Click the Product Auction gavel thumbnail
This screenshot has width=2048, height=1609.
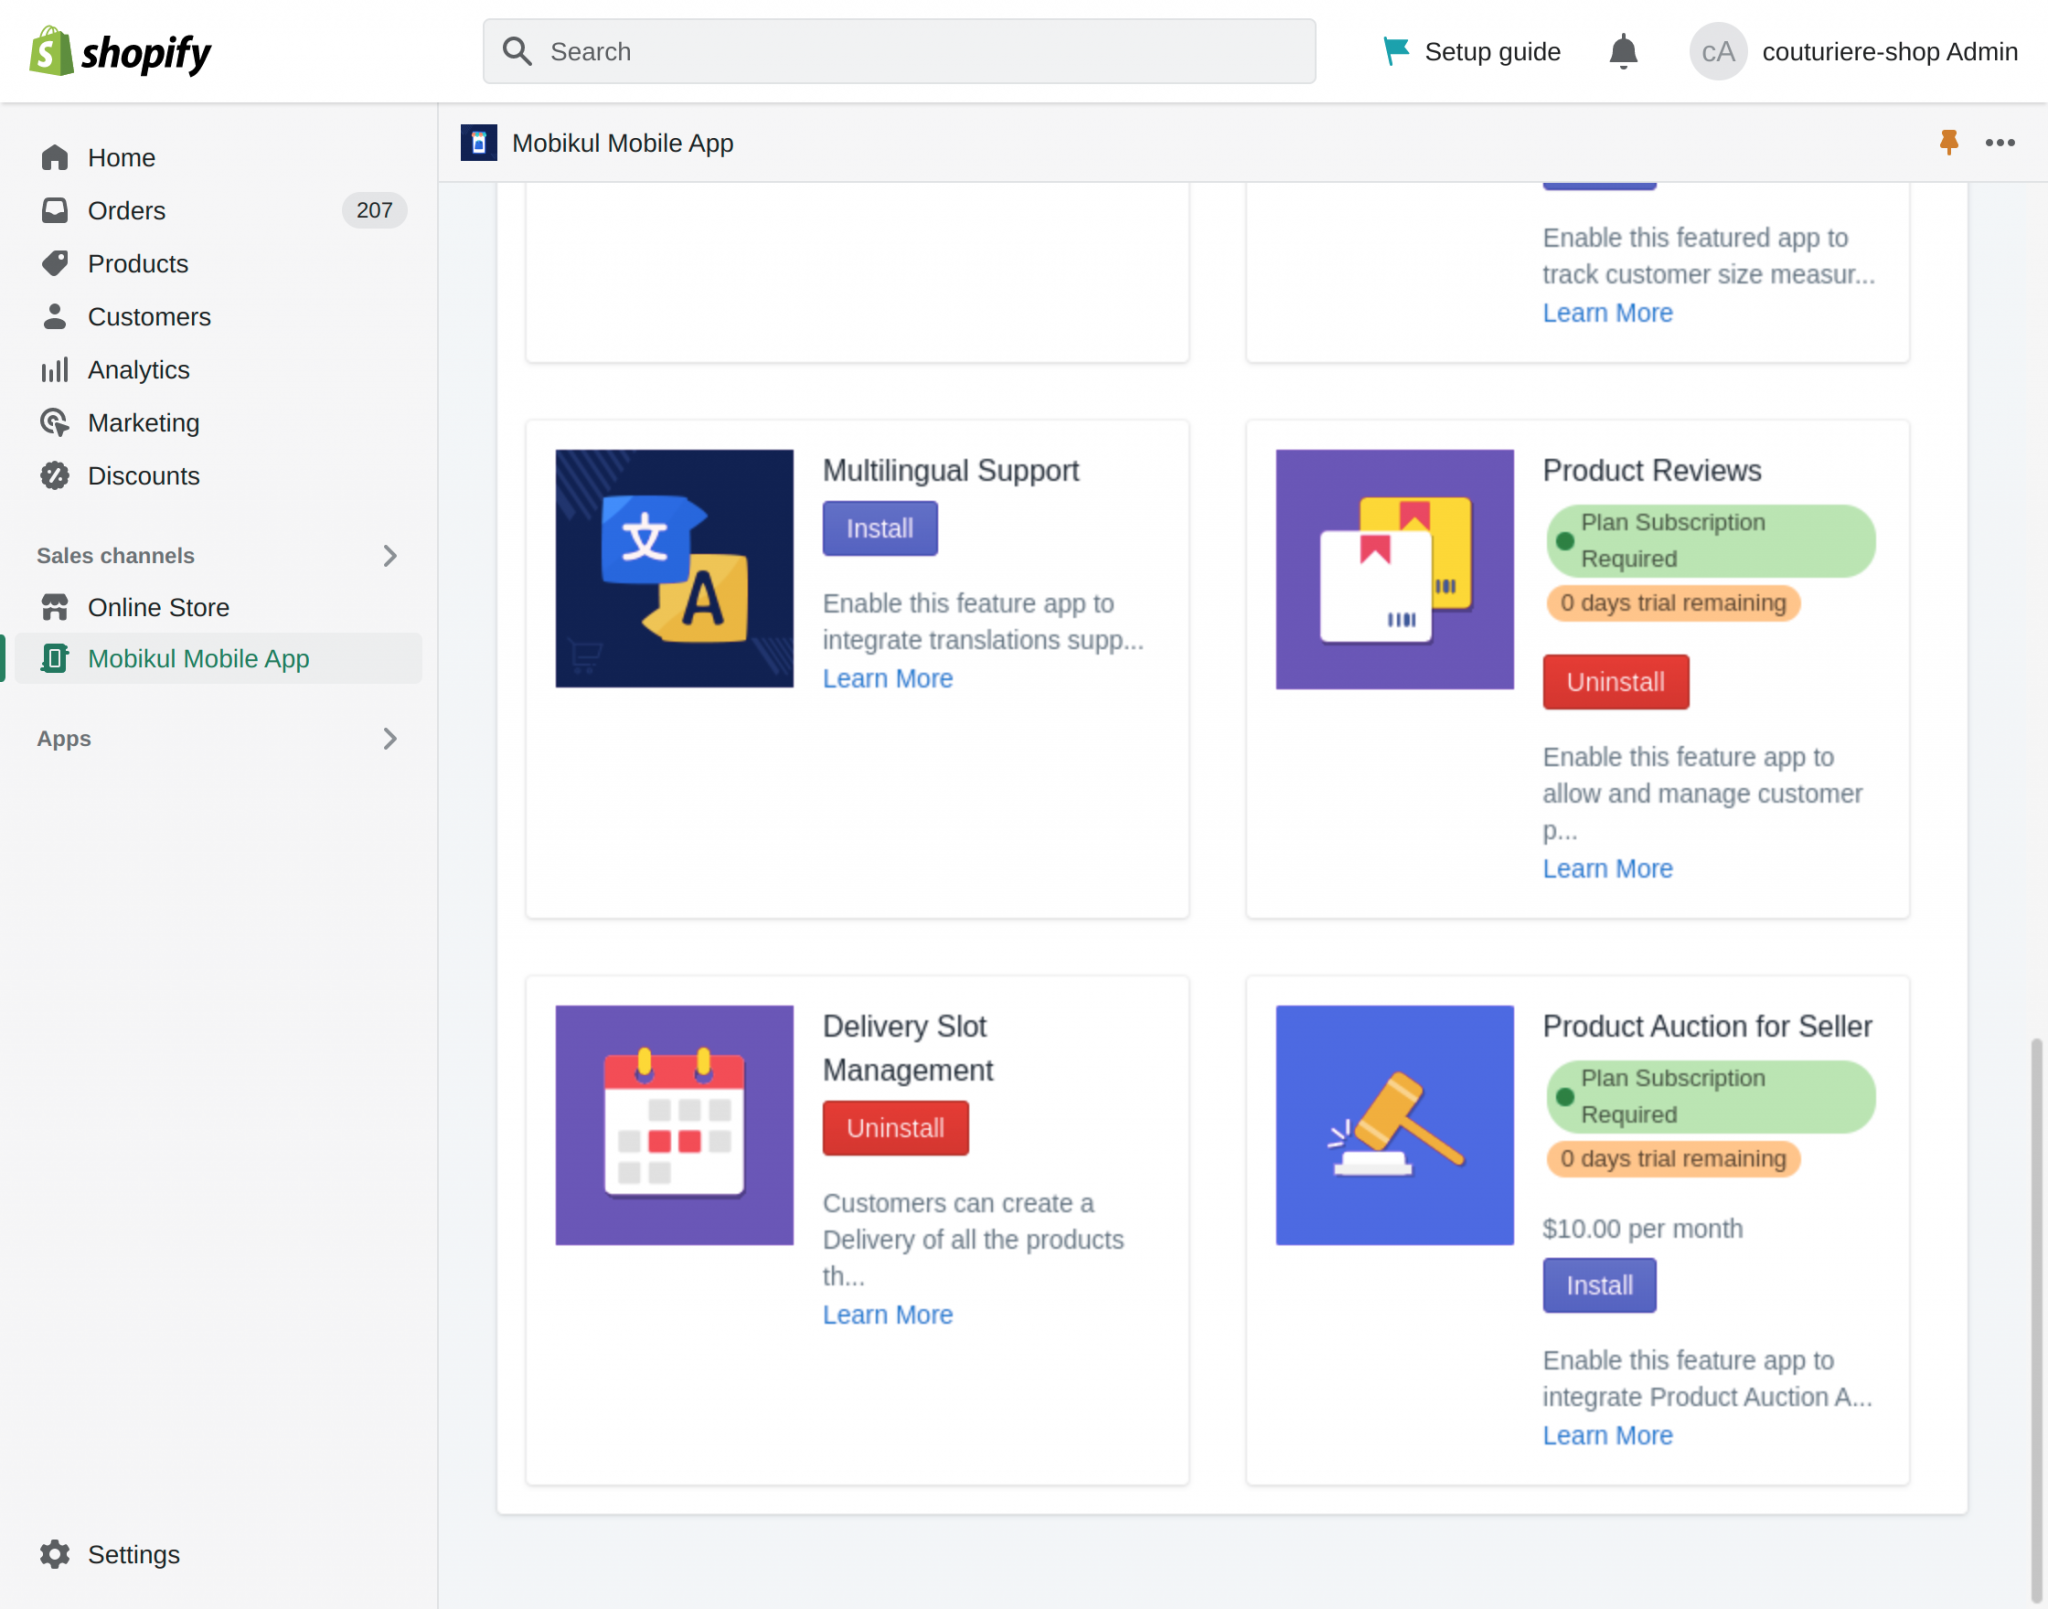[1395, 1125]
